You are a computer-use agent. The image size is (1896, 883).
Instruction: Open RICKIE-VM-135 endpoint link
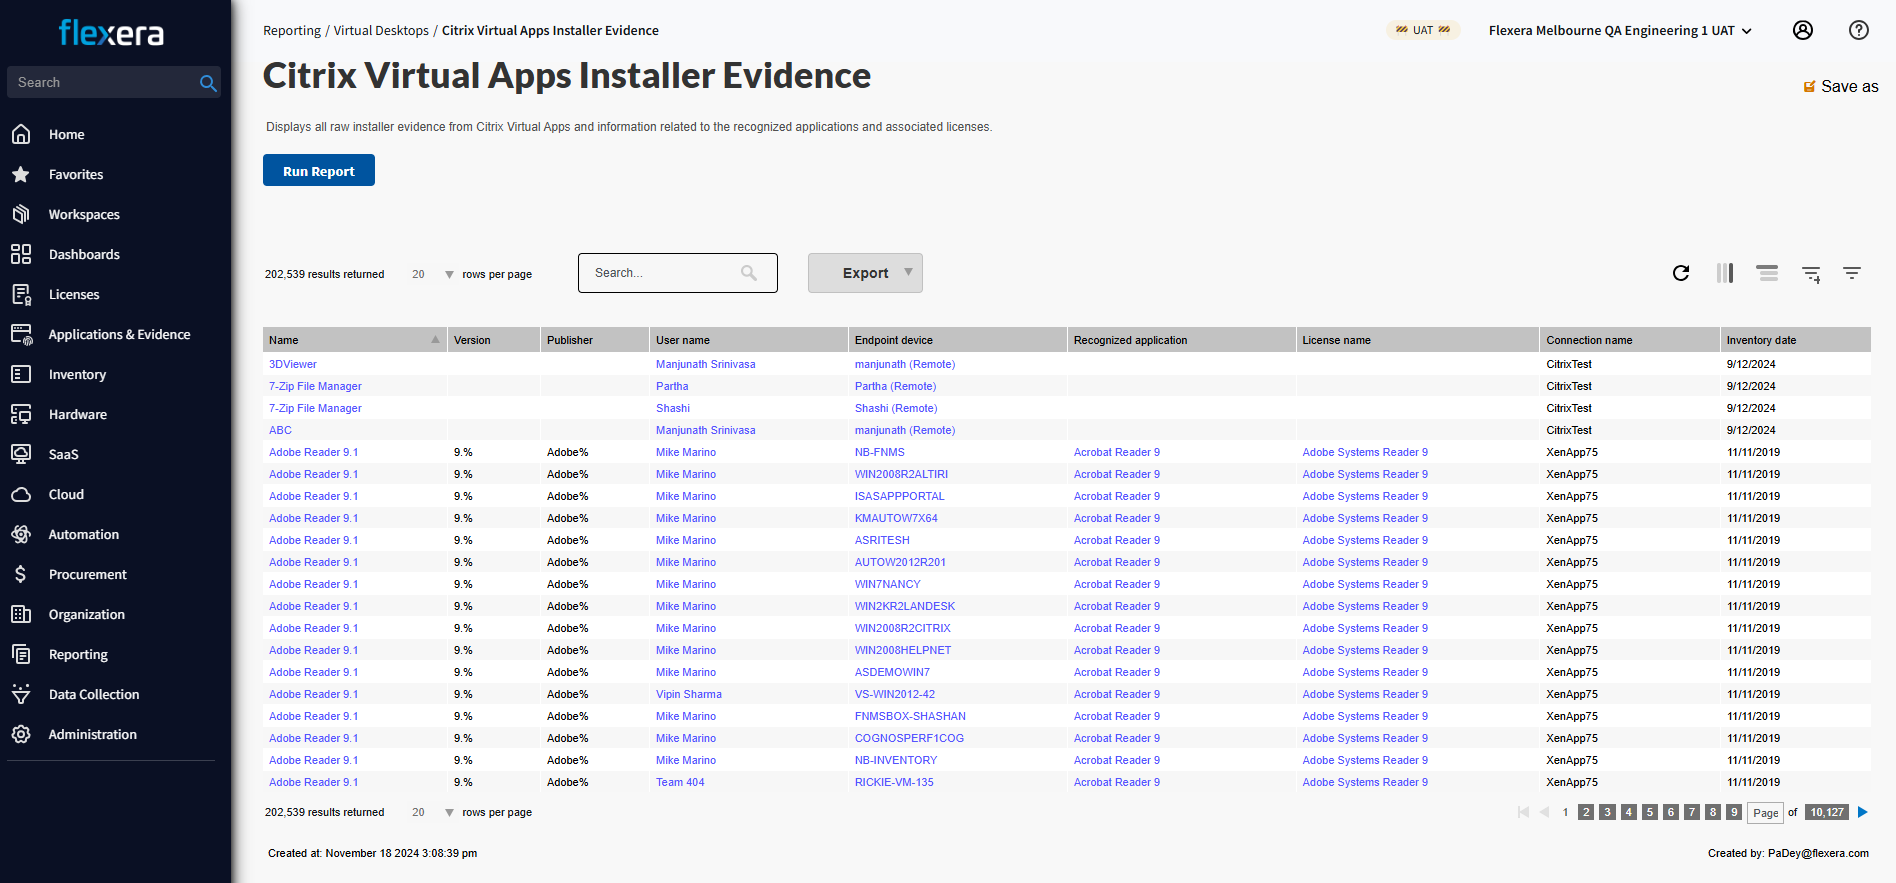(894, 782)
